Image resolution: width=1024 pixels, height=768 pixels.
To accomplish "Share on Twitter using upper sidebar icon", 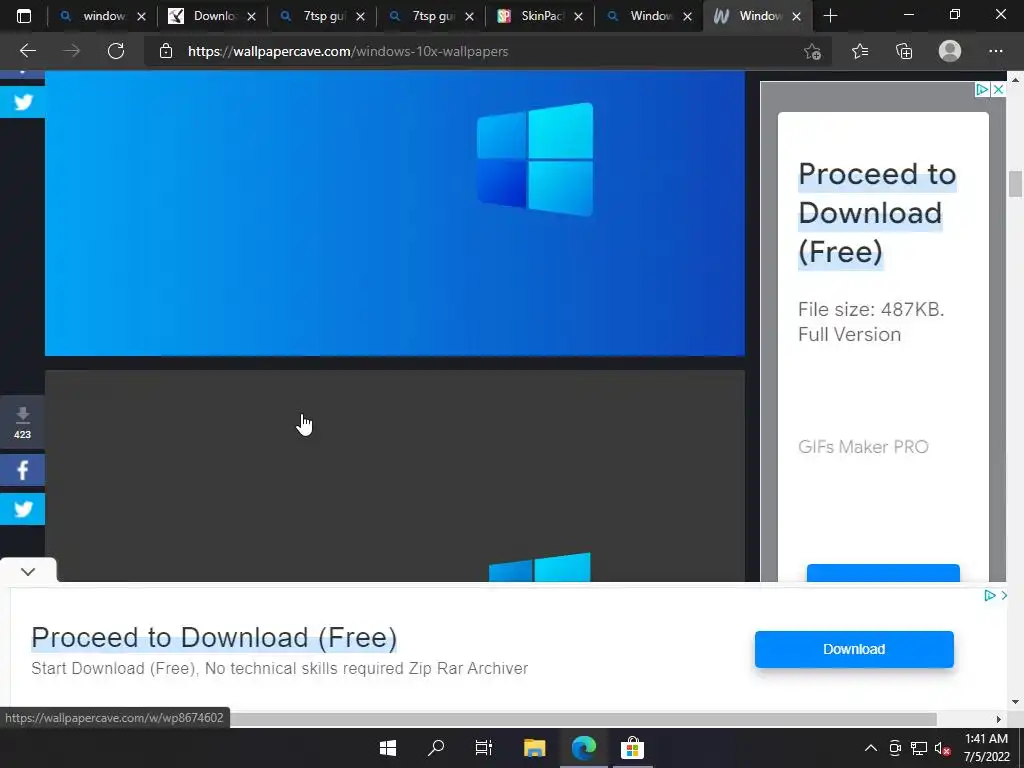I will pyautogui.click(x=23, y=103).
